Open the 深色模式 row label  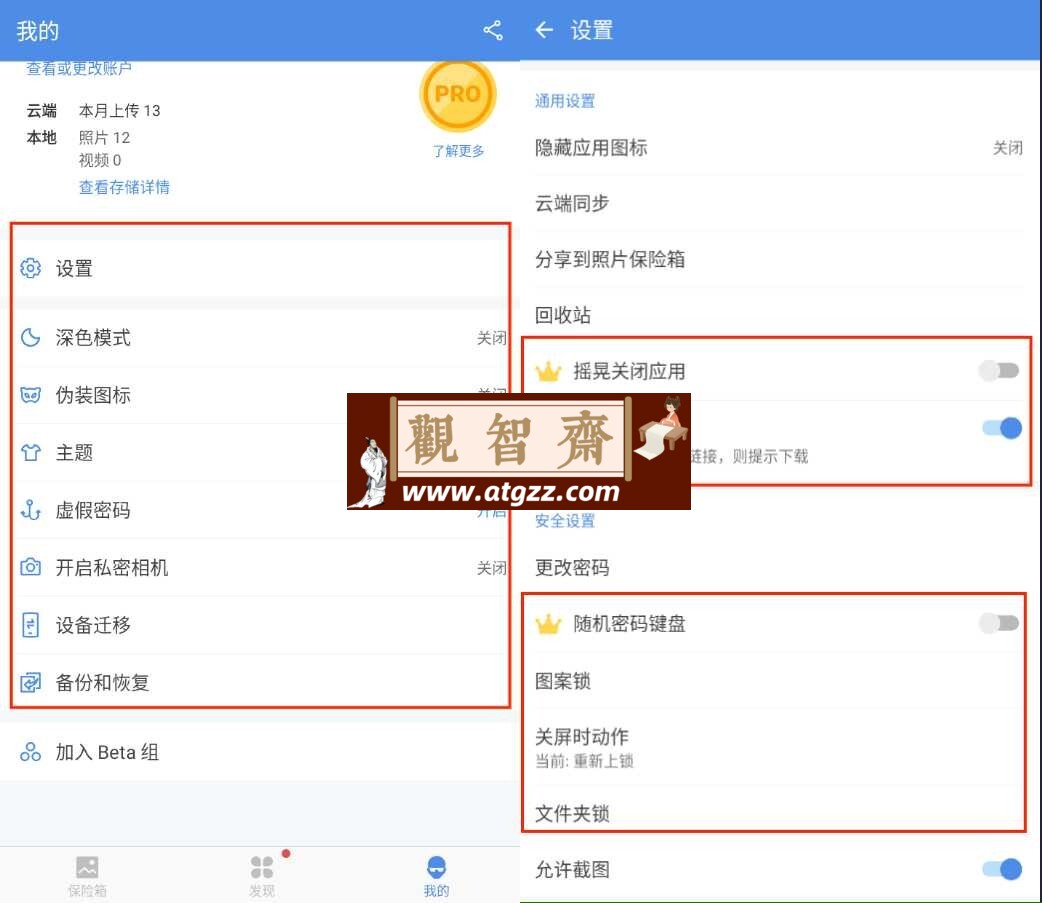93,338
